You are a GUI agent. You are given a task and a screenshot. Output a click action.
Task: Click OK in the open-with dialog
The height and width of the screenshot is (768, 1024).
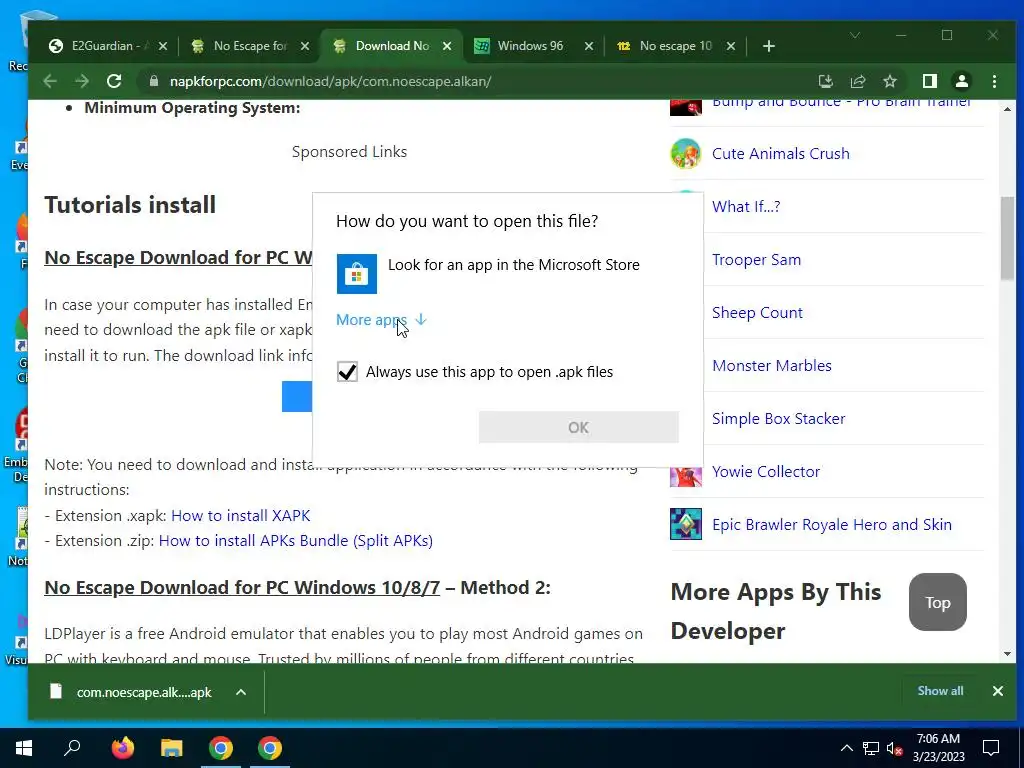click(579, 427)
